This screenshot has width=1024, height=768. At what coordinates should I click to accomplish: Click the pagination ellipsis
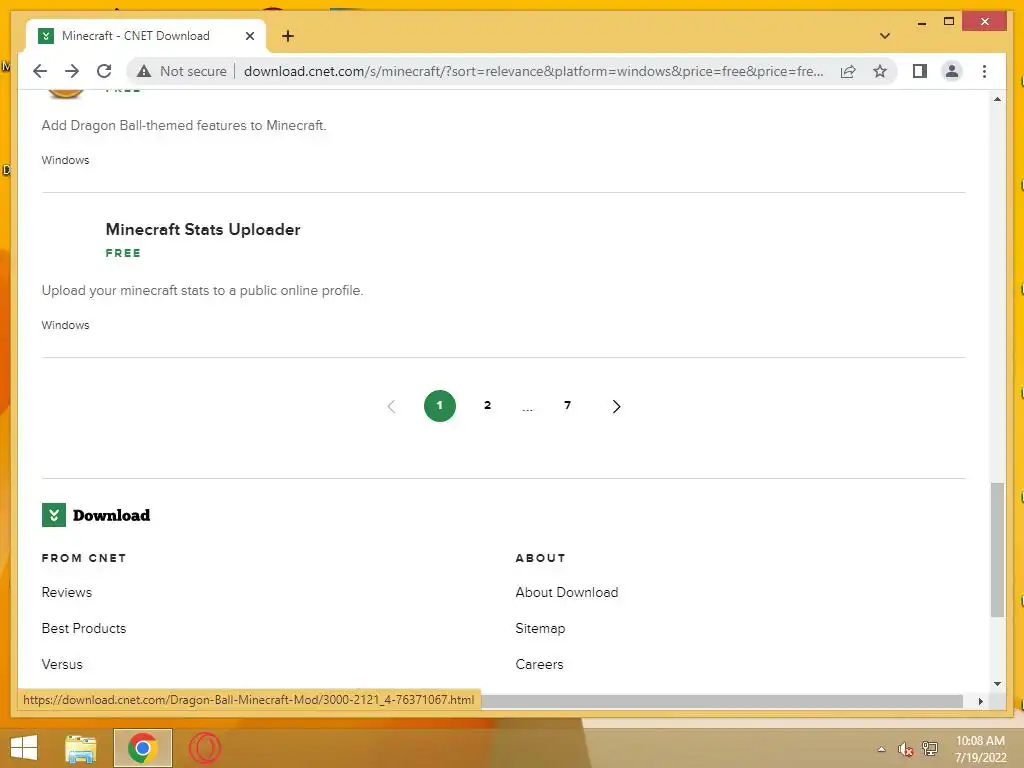click(528, 409)
